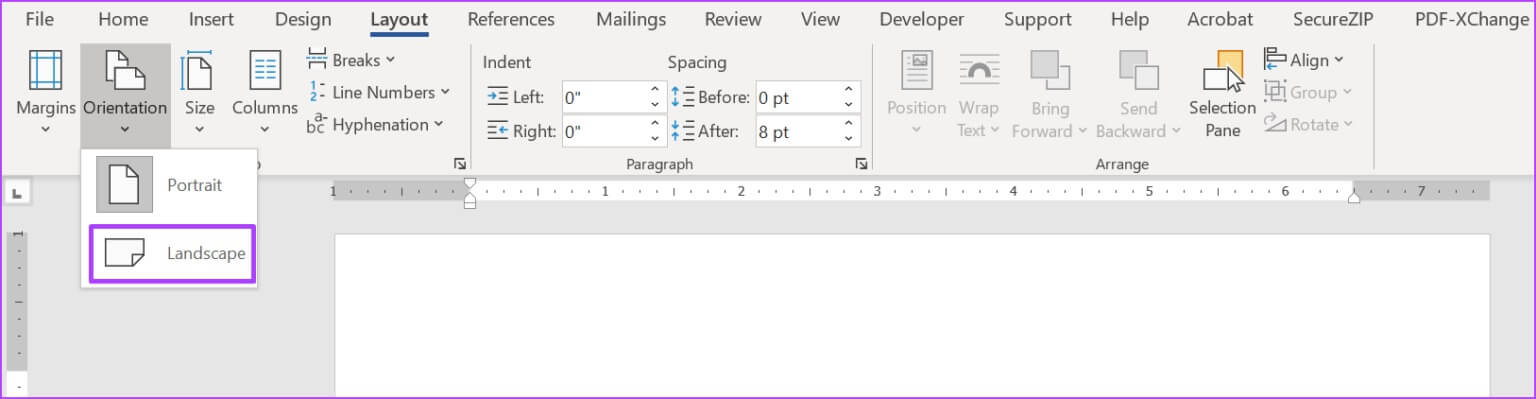Open the Paragraph dialog launcher
This screenshot has width=1536, height=399.
[x=861, y=163]
